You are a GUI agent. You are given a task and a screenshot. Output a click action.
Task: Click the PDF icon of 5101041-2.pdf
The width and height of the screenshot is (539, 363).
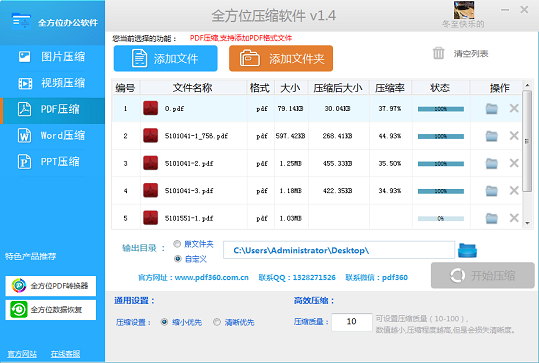pyautogui.click(x=151, y=163)
